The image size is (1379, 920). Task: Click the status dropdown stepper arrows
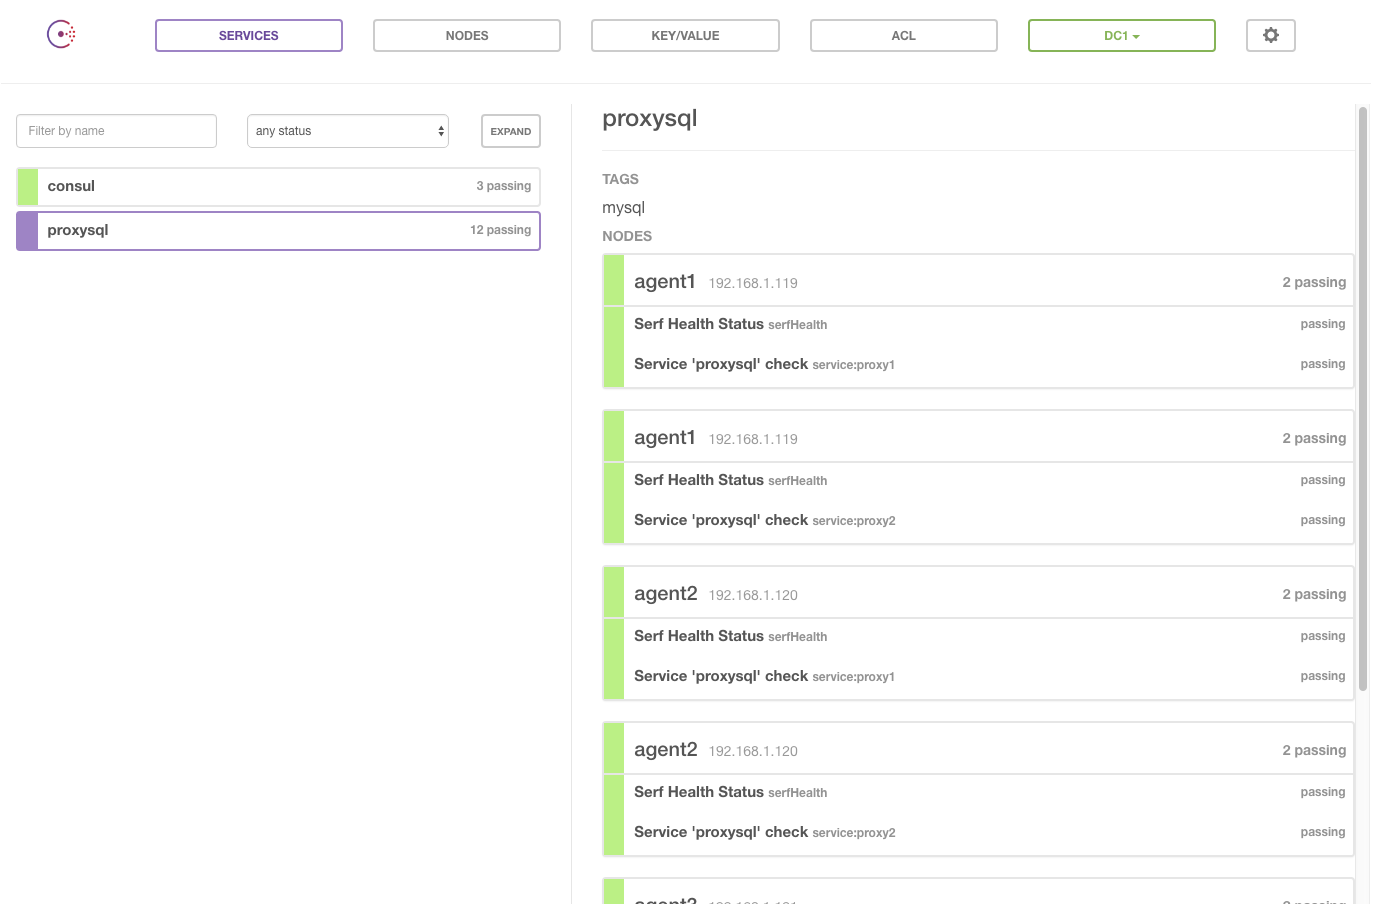tap(440, 131)
